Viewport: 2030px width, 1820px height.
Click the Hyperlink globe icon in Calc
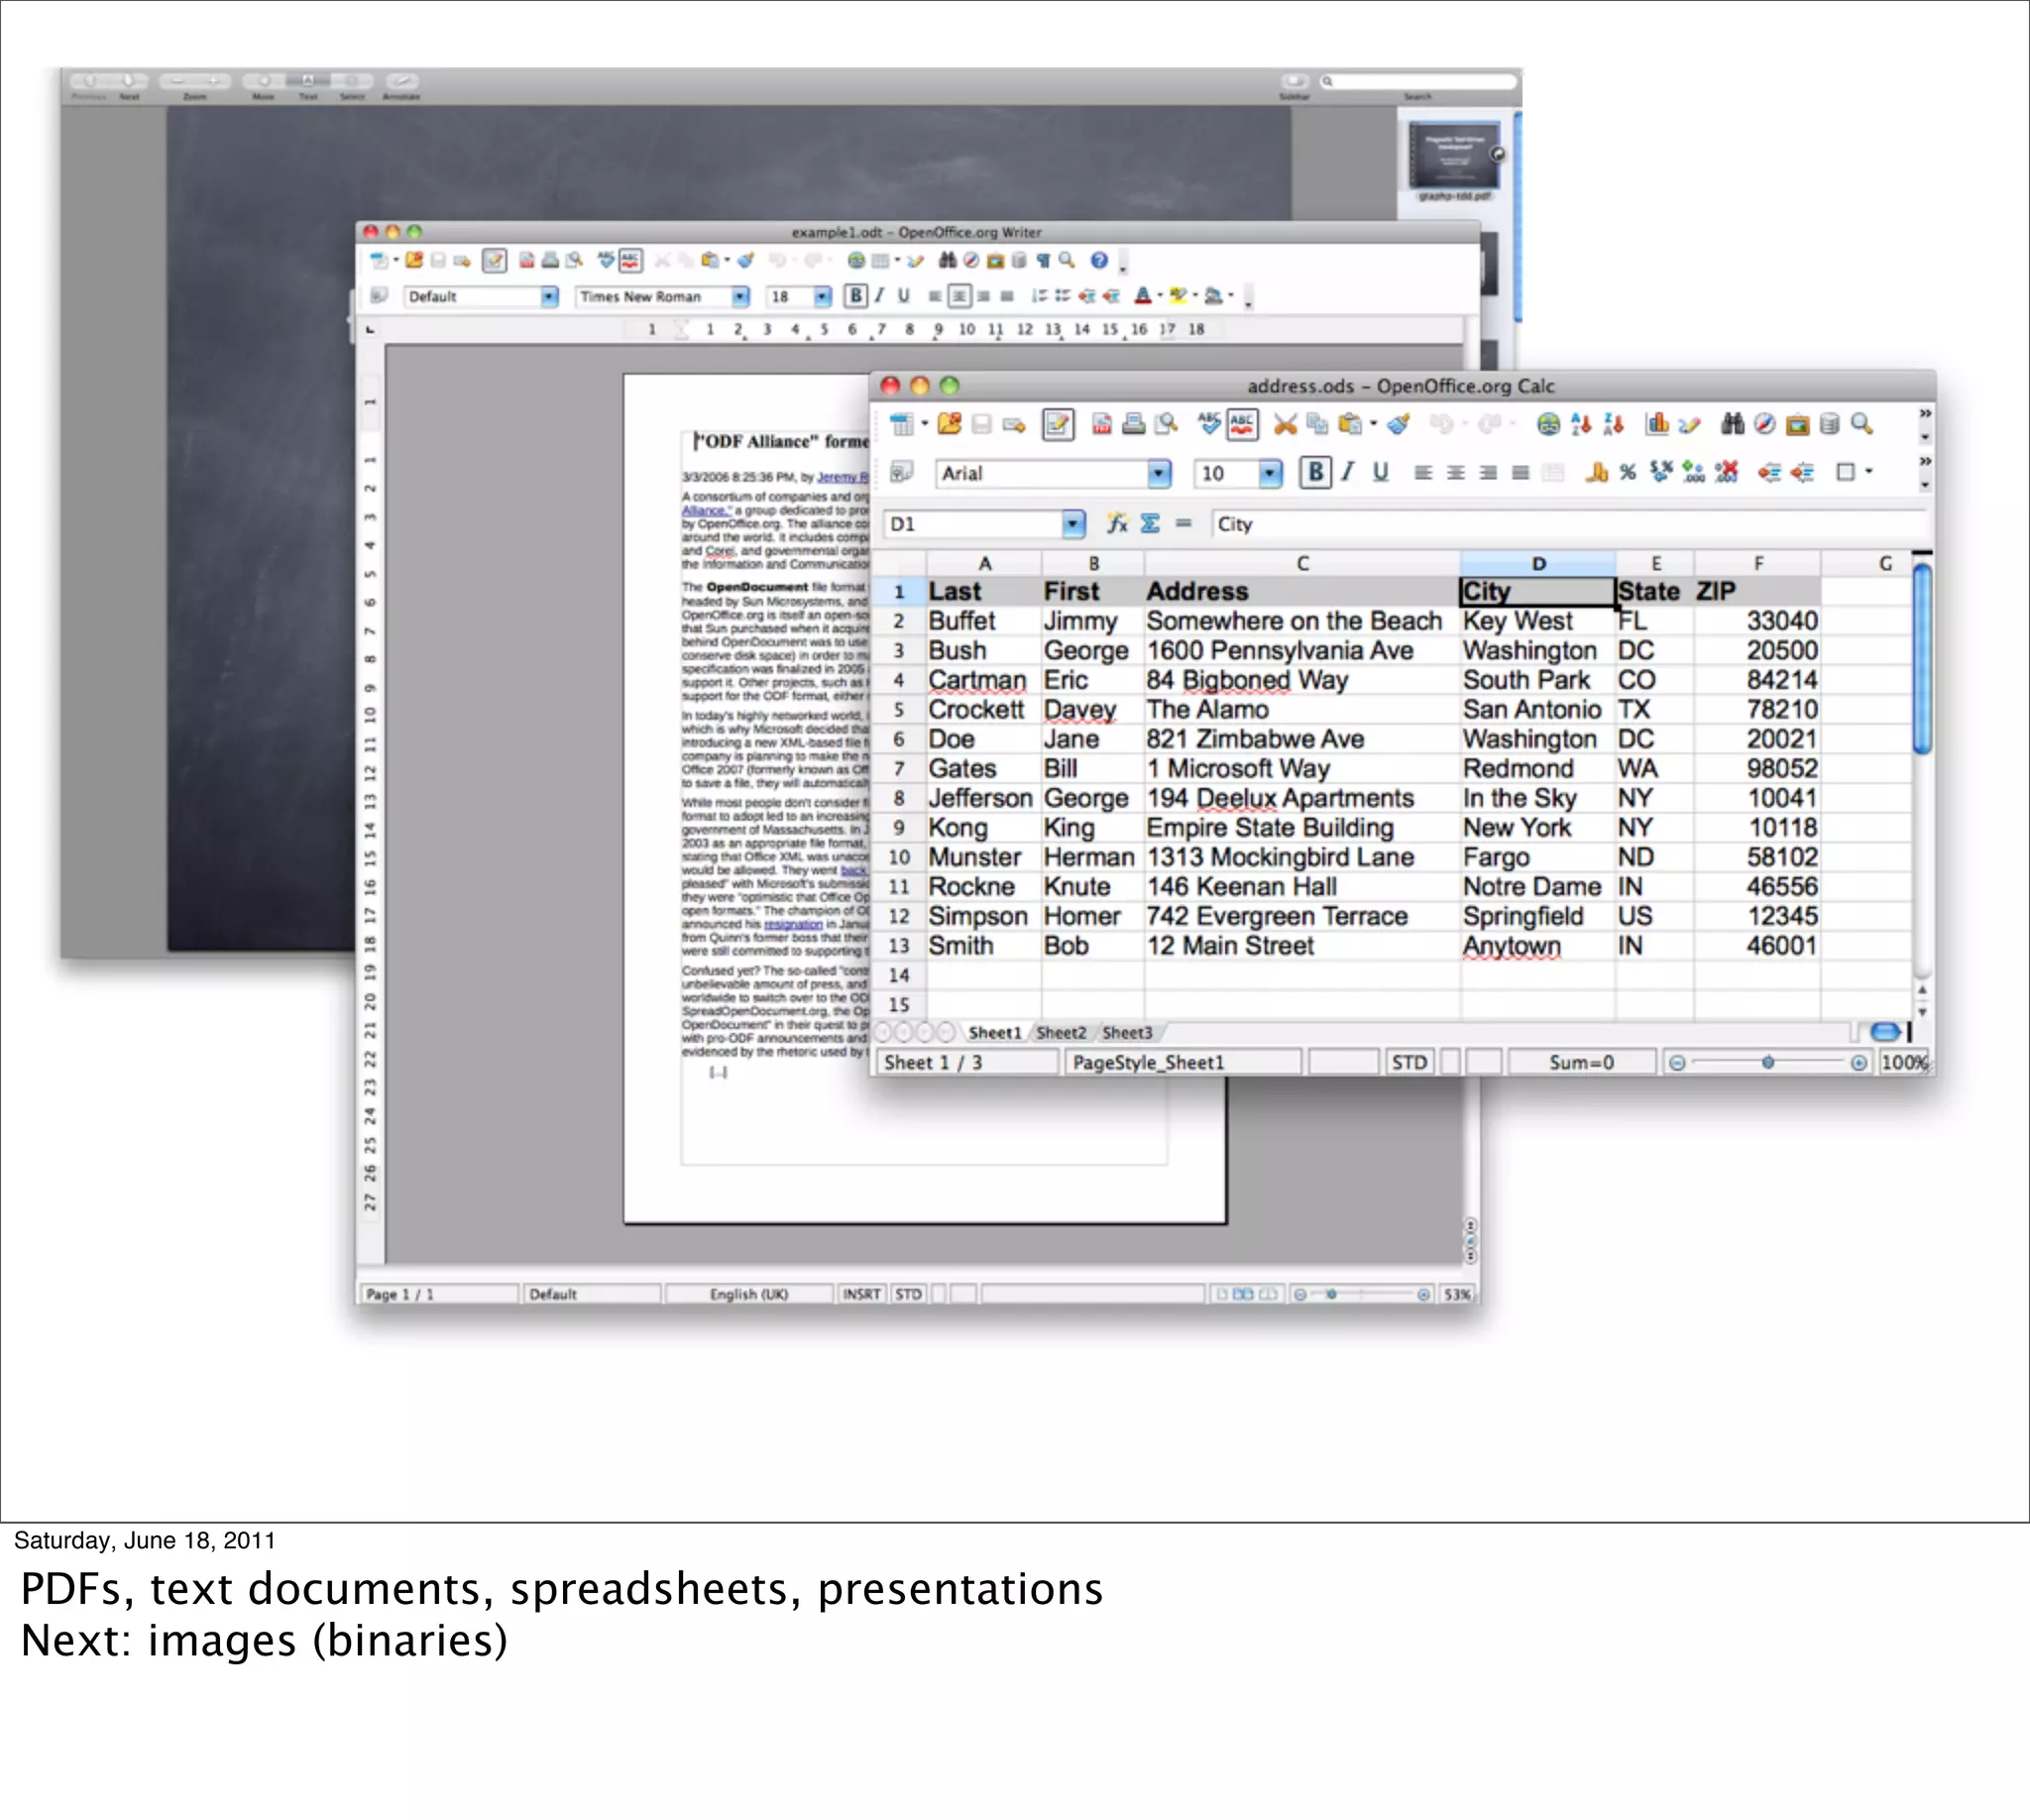pyautogui.click(x=1548, y=424)
